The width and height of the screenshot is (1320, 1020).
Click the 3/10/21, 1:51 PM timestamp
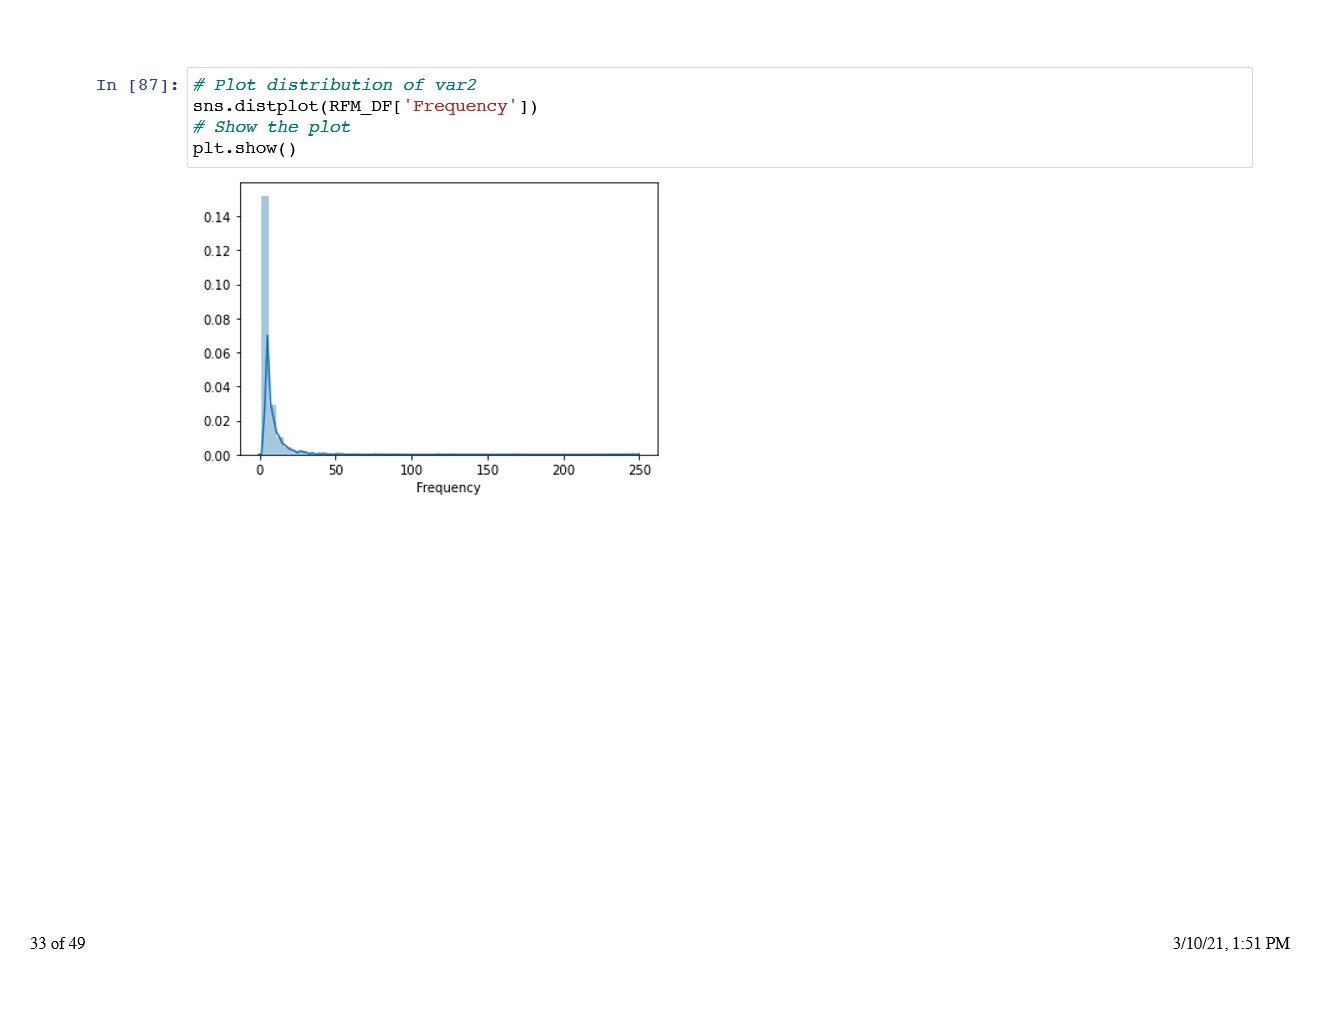[x=1230, y=943]
